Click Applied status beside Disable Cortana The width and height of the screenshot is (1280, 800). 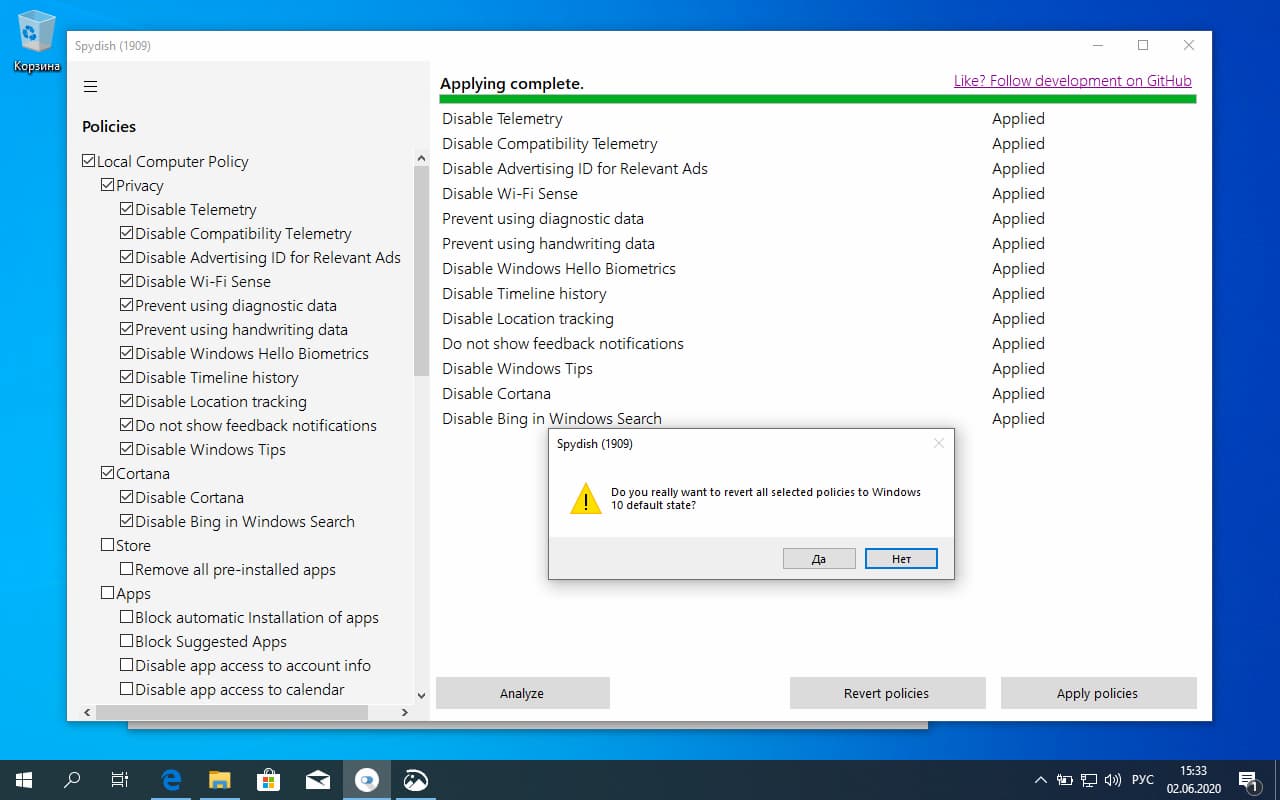pos(1018,393)
